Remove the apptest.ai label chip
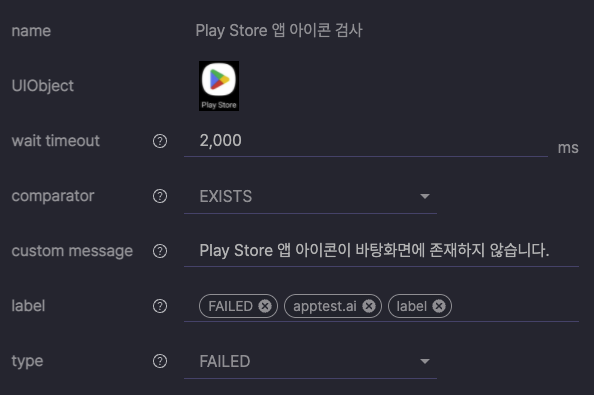594x395 pixels. click(x=369, y=306)
